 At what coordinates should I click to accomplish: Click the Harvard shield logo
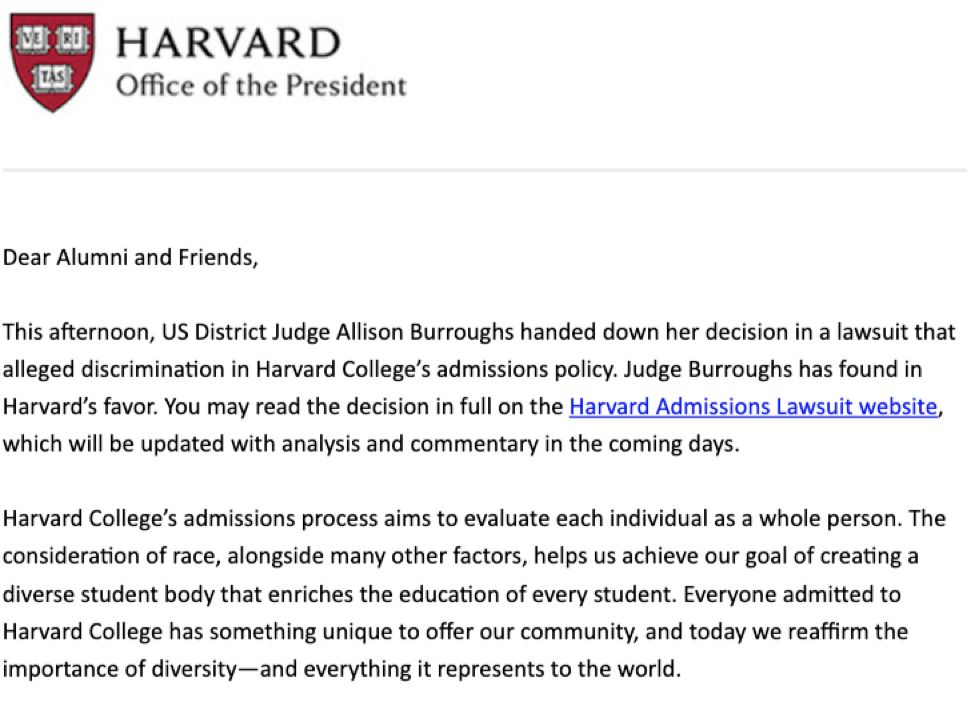click(52, 62)
